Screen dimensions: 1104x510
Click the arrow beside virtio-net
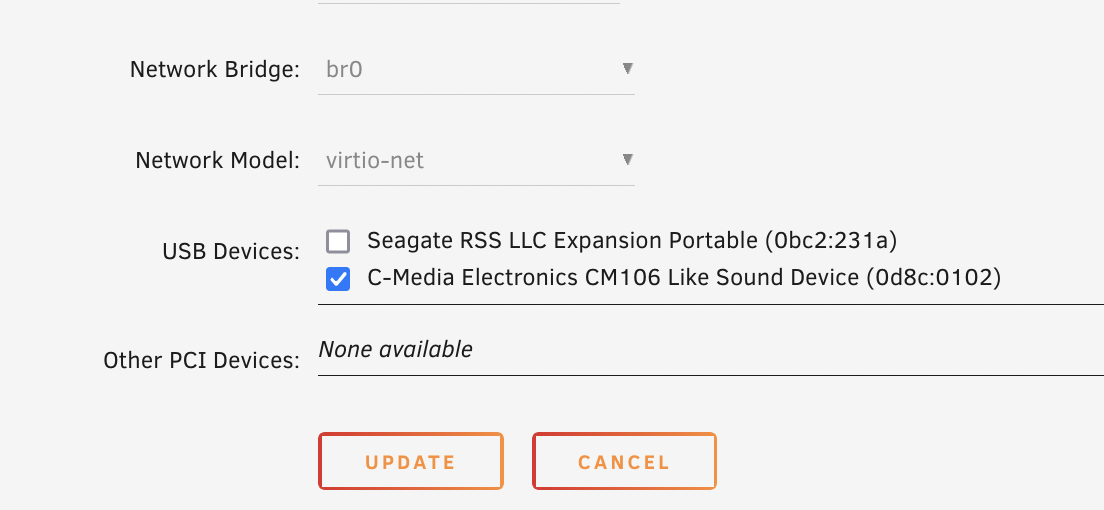pyautogui.click(x=627, y=159)
